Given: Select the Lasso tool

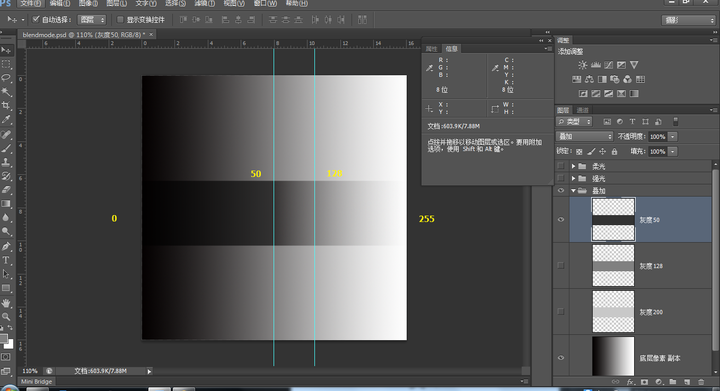Looking at the screenshot, I should [x=6, y=78].
